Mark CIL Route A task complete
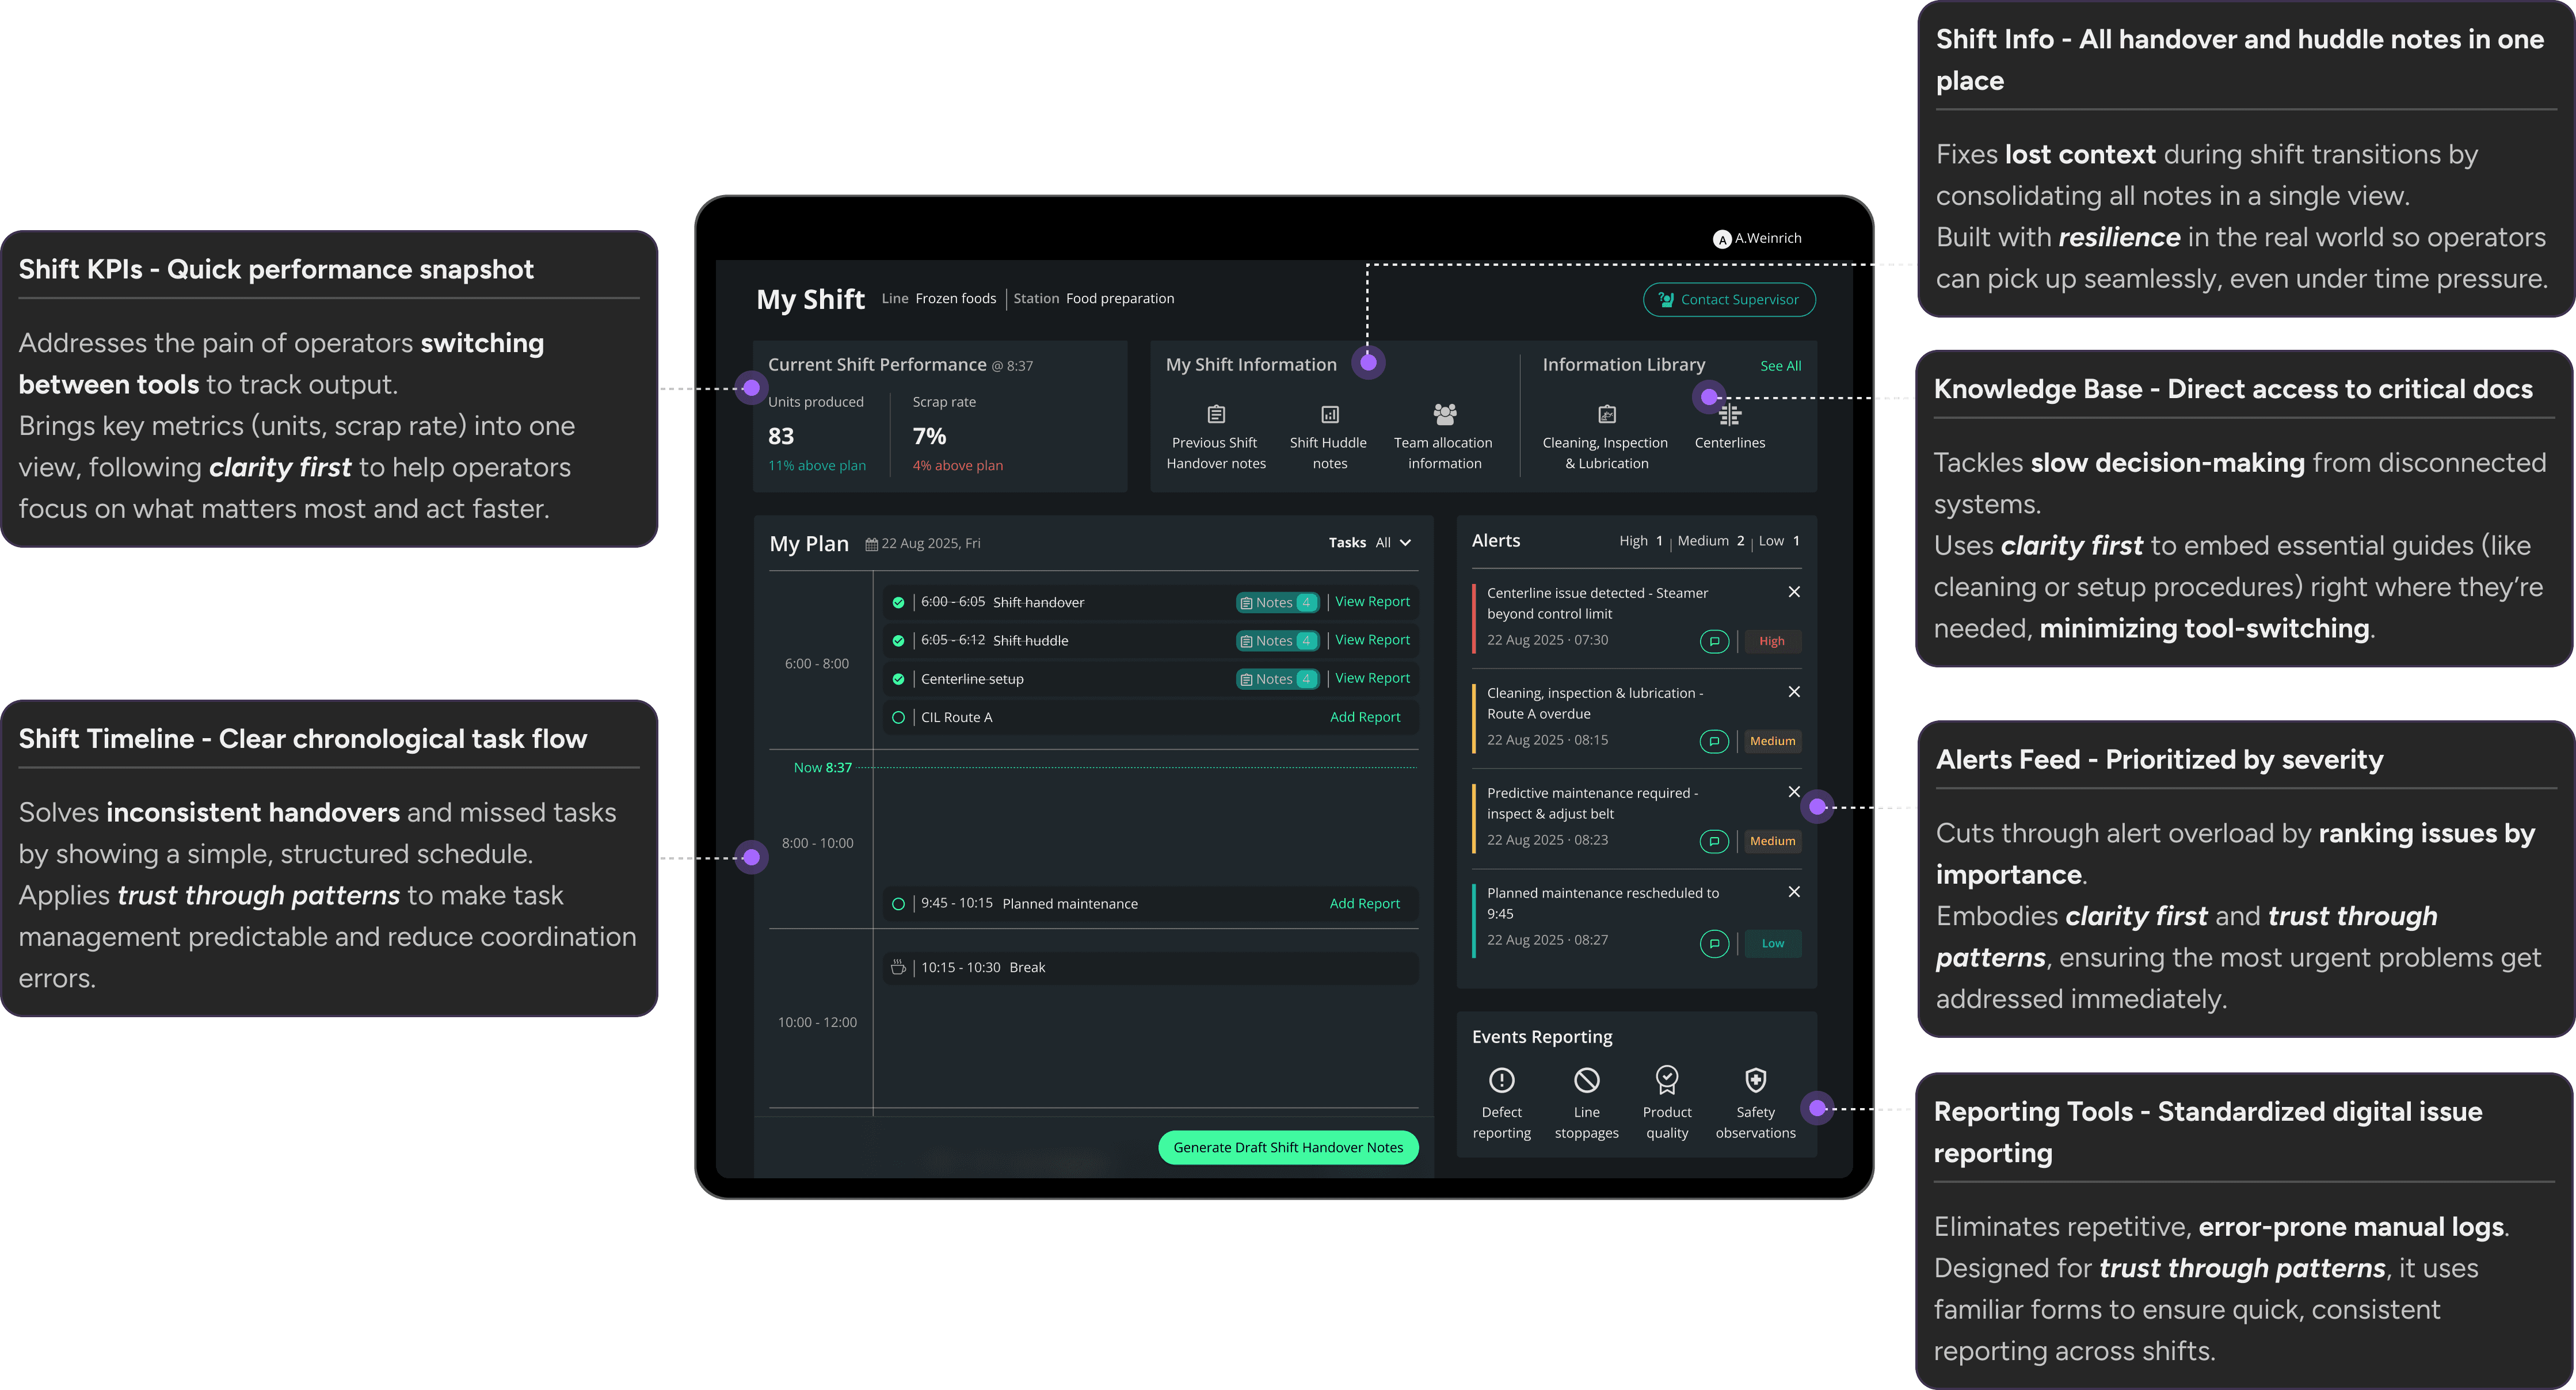The height and width of the screenshot is (1390, 2576). click(x=898, y=717)
